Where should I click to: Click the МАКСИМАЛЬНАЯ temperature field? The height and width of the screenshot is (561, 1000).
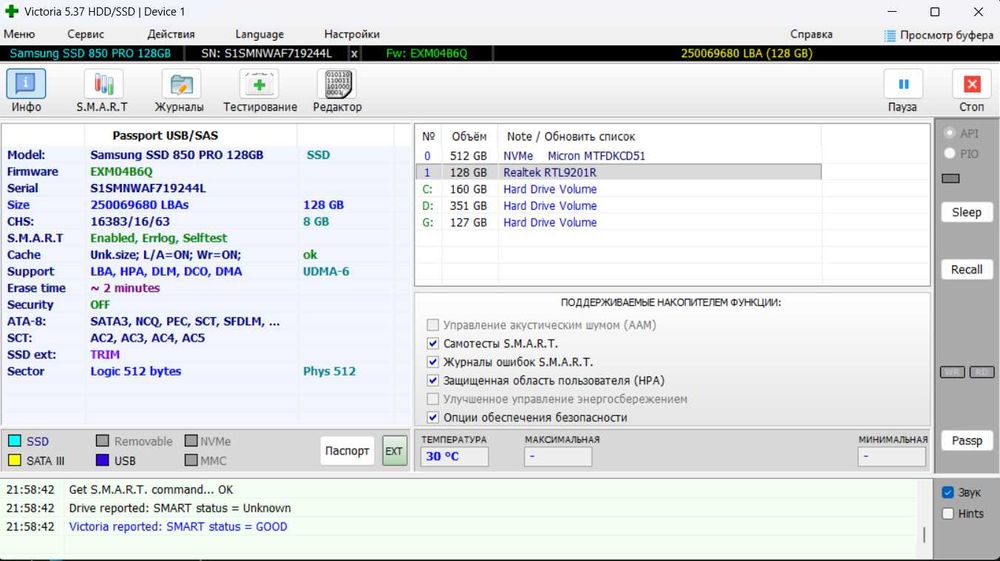[558, 456]
